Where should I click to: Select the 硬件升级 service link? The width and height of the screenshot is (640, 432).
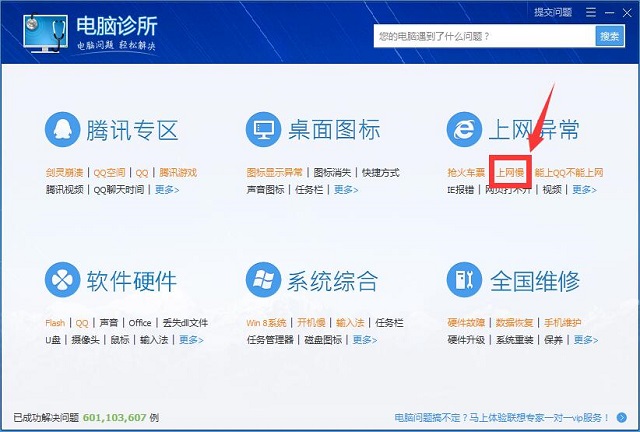coord(466,340)
